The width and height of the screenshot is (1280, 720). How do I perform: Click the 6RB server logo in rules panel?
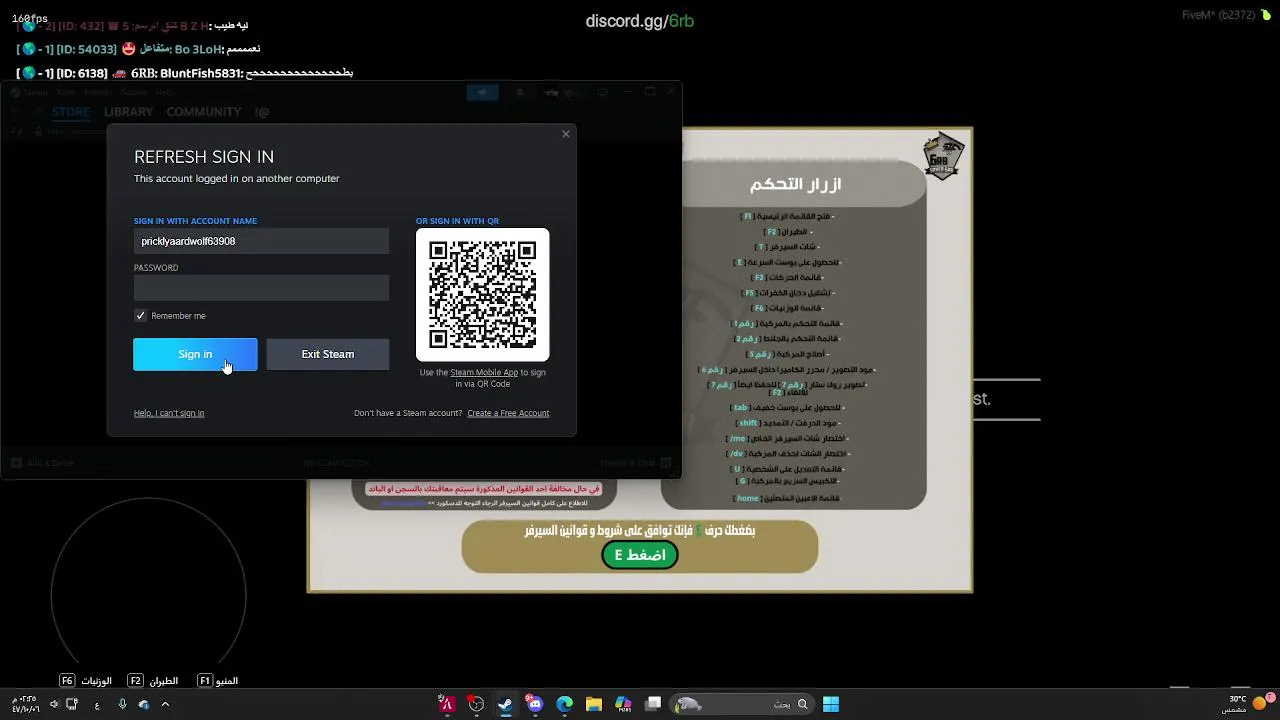pos(943,157)
